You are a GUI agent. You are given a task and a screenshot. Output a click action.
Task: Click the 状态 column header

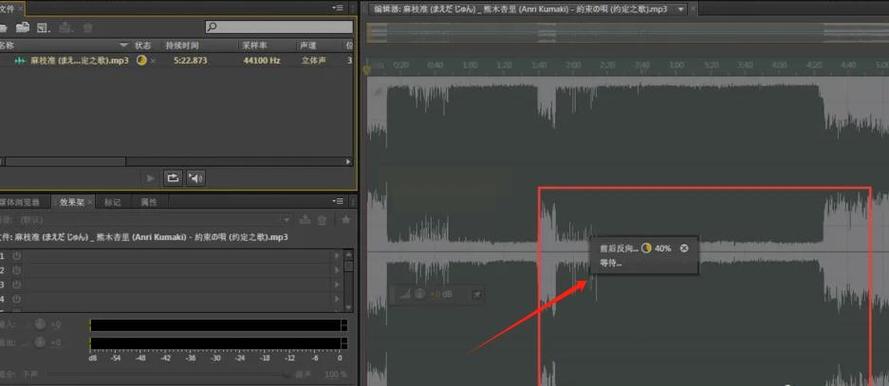pyautogui.click(x=142, y=45)
